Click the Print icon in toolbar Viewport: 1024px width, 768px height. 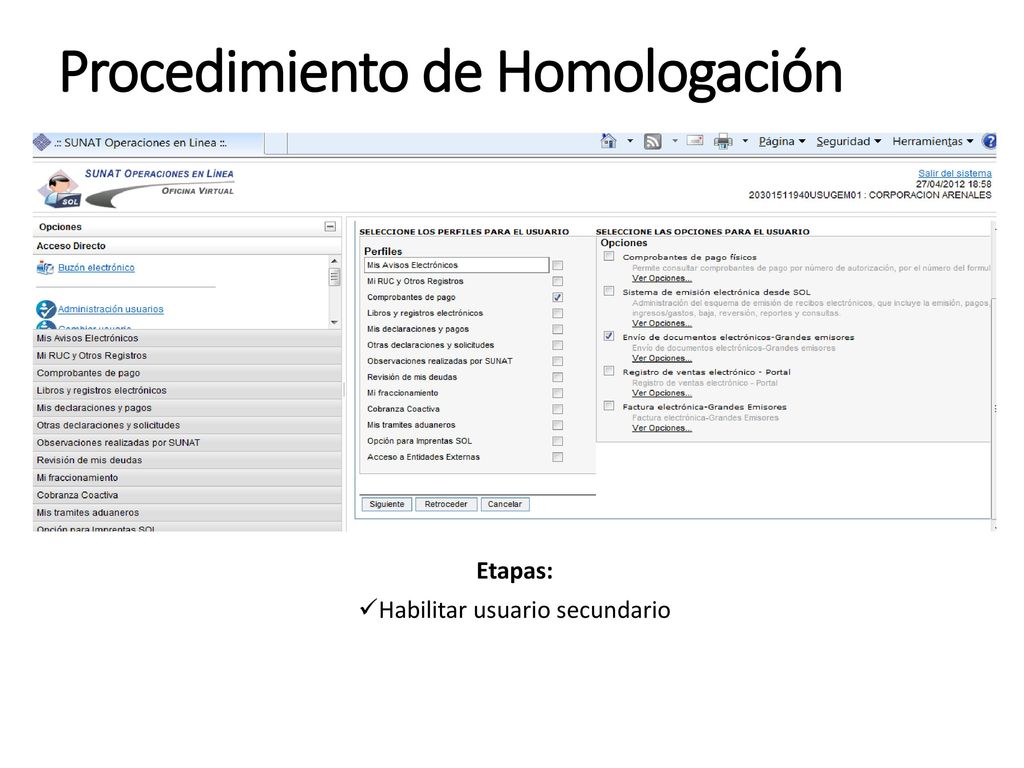(x=723, y=141)
